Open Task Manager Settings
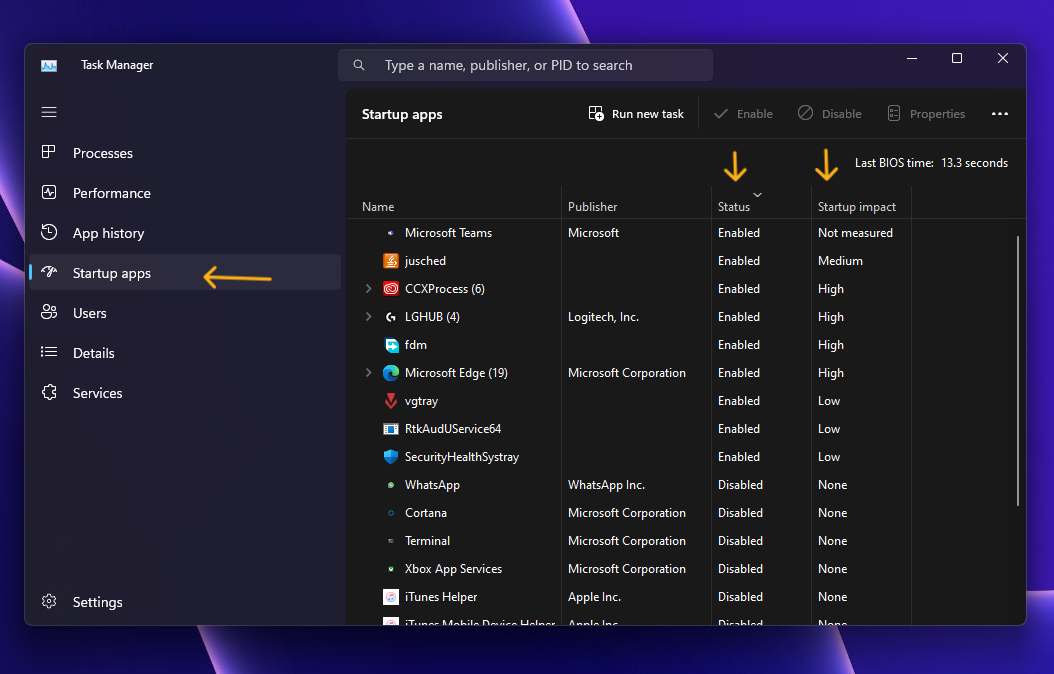Screen dimensions: 1054x674 pyautogui.click(x=185, y=601)
